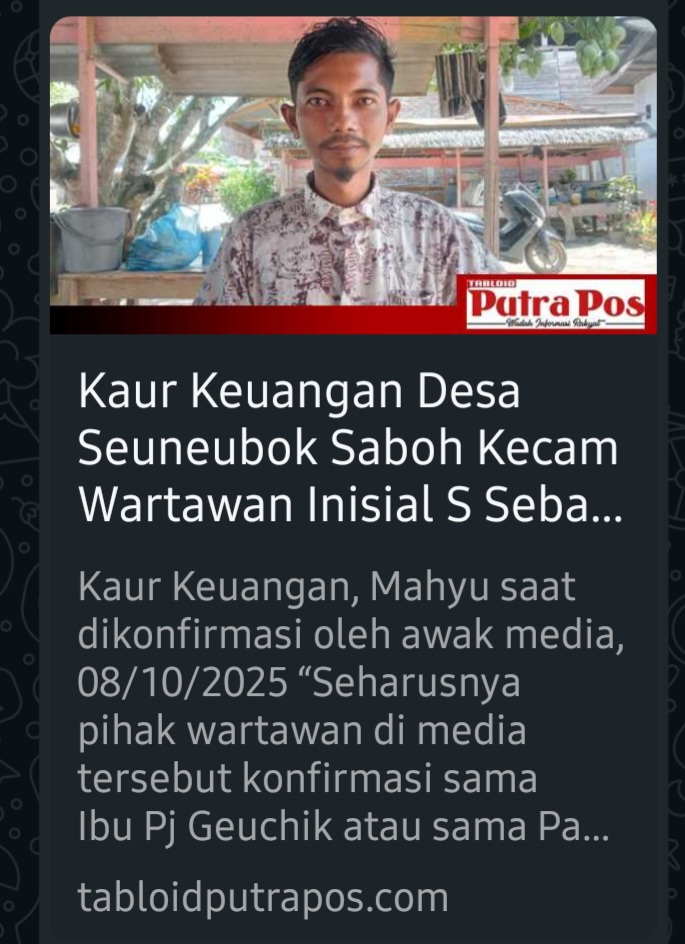
Task: Tap the Kaur Keuangan Desa headline title
Action: point(349,448)
